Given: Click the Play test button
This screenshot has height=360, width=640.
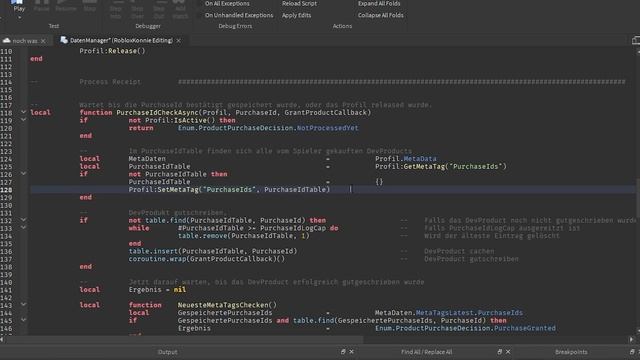Looking at the screenshot, I should tap(19, 6).
